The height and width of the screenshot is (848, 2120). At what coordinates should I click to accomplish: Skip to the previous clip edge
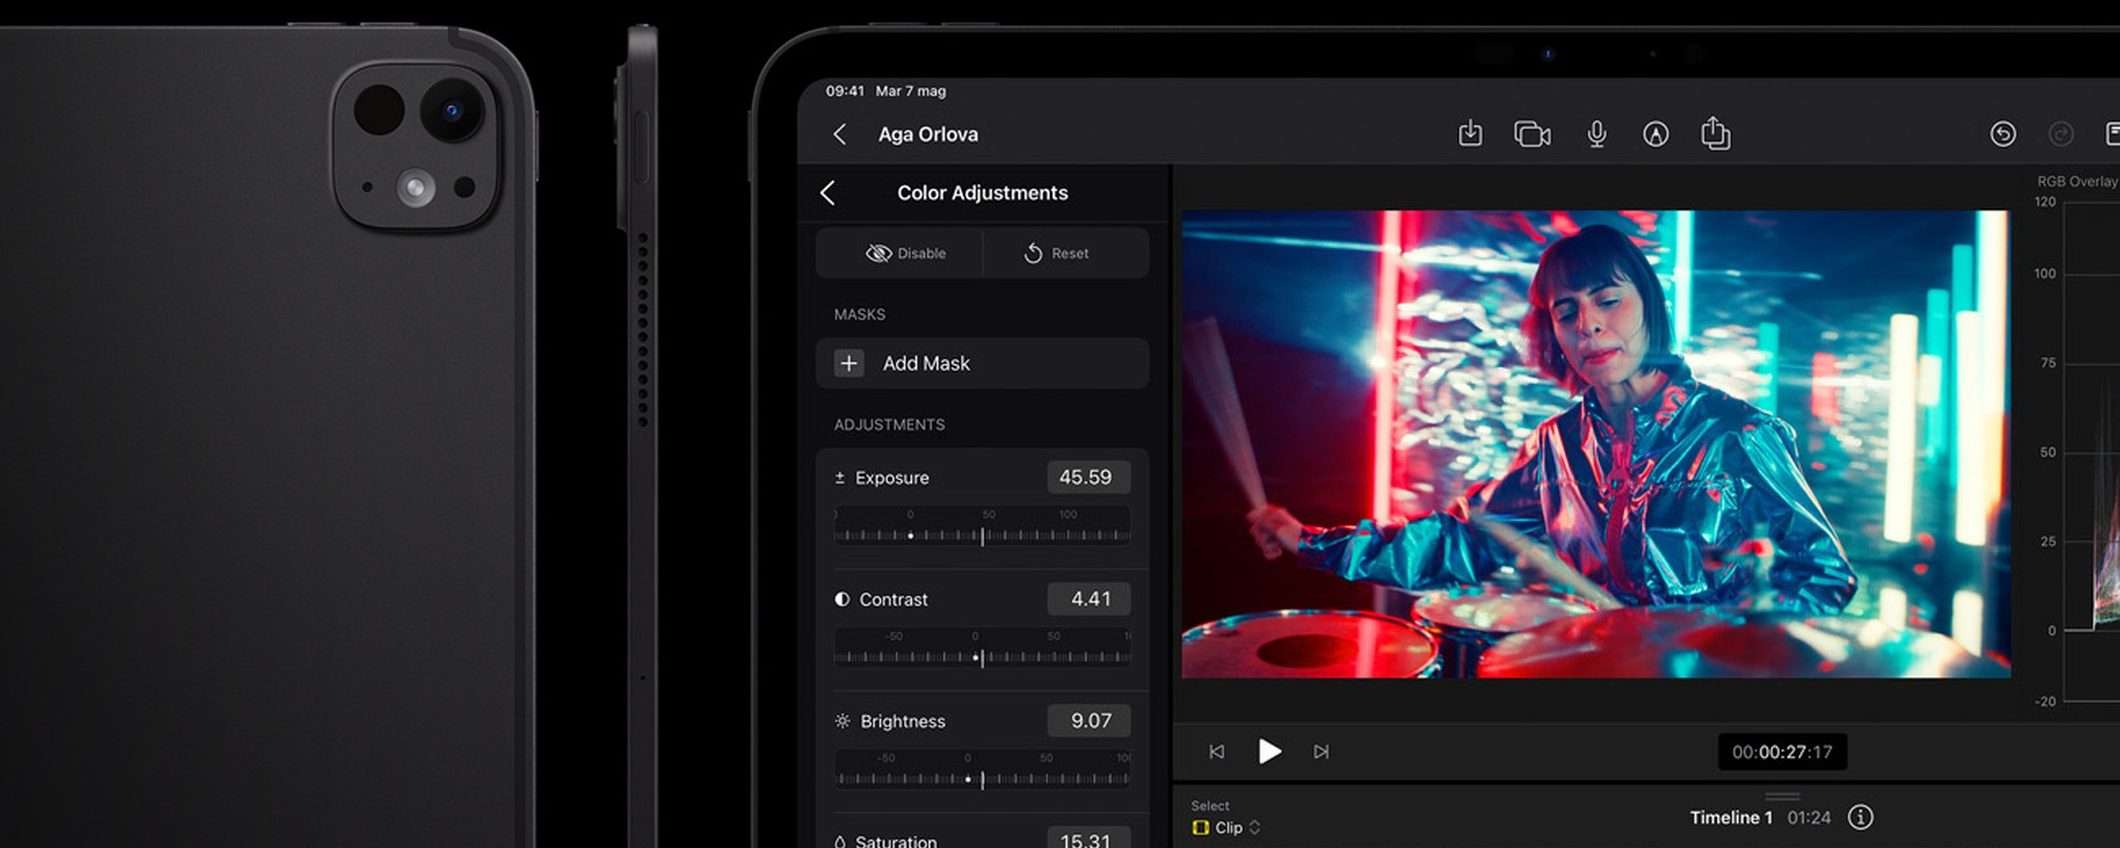click(1216, 751)
